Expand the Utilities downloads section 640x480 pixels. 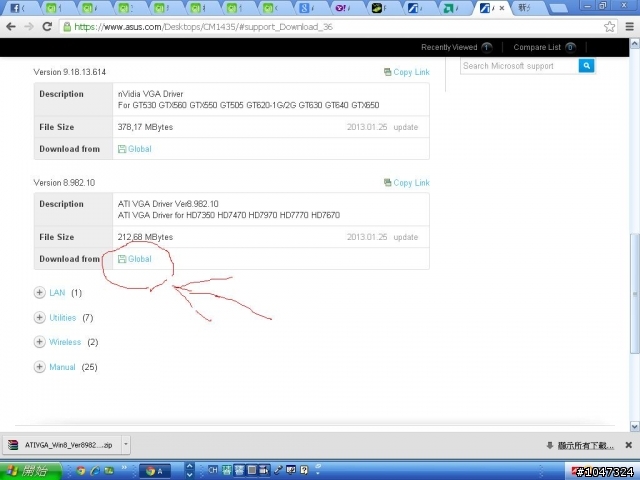39,318
